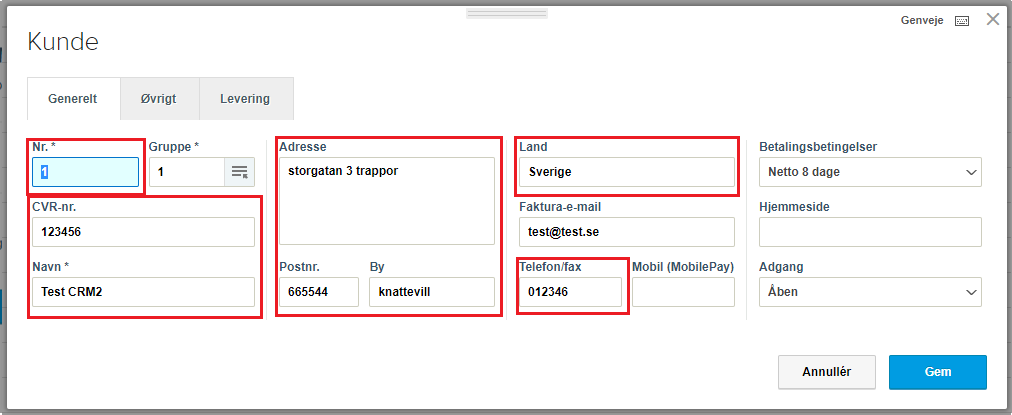The width and height of the screenshot is (1012, 415).
Task: Select the Faktura-e-mail field
Action: click(x=626, y=232)
